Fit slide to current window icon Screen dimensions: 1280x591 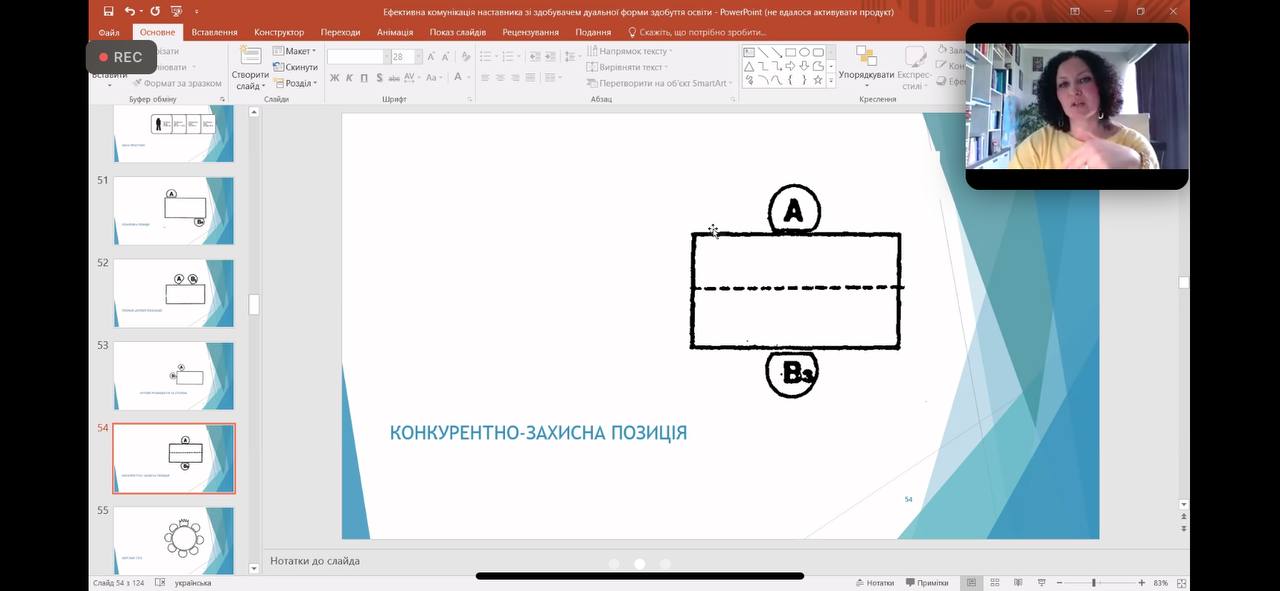tap(1182, 583)
